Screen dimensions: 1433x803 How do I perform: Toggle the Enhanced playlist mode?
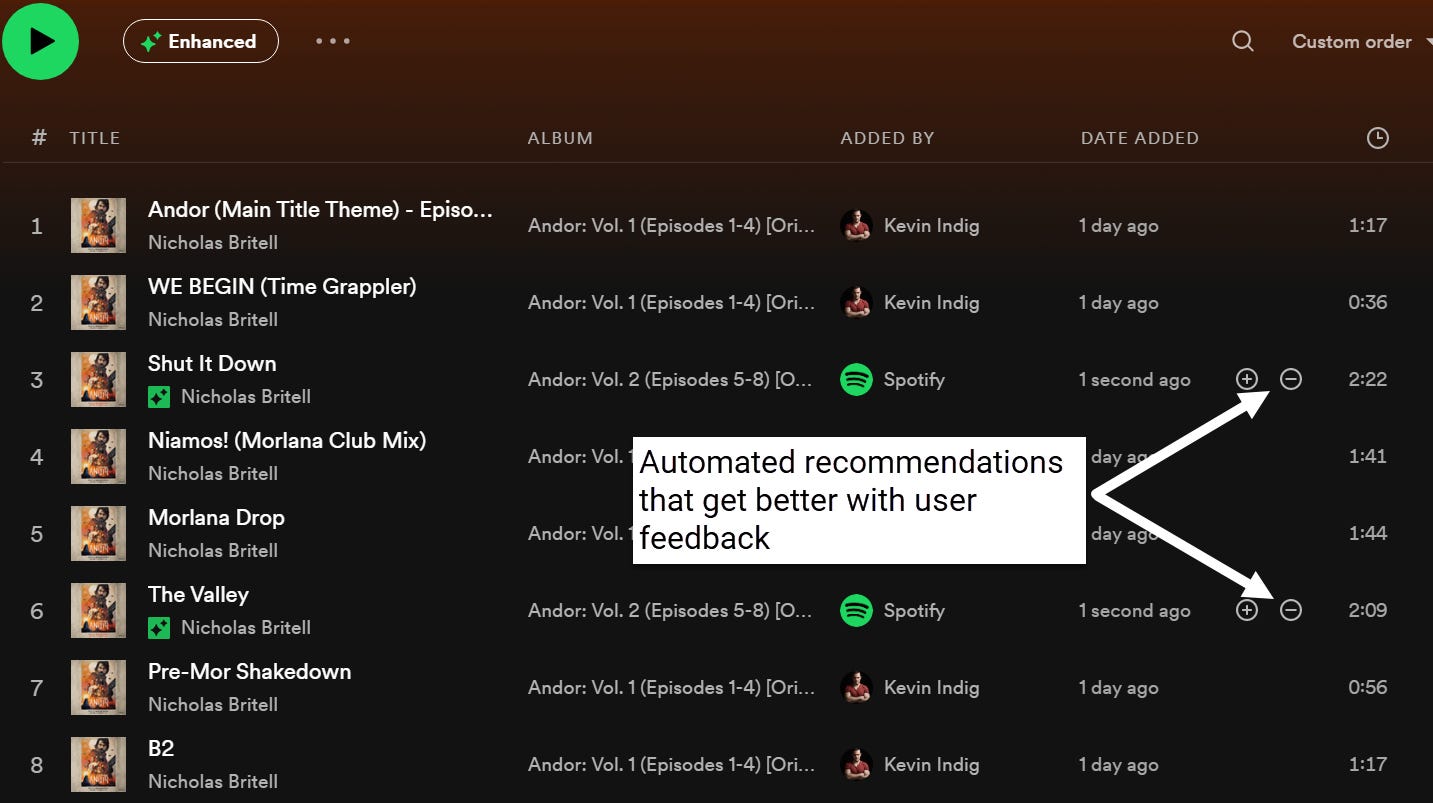click(200, 41)
